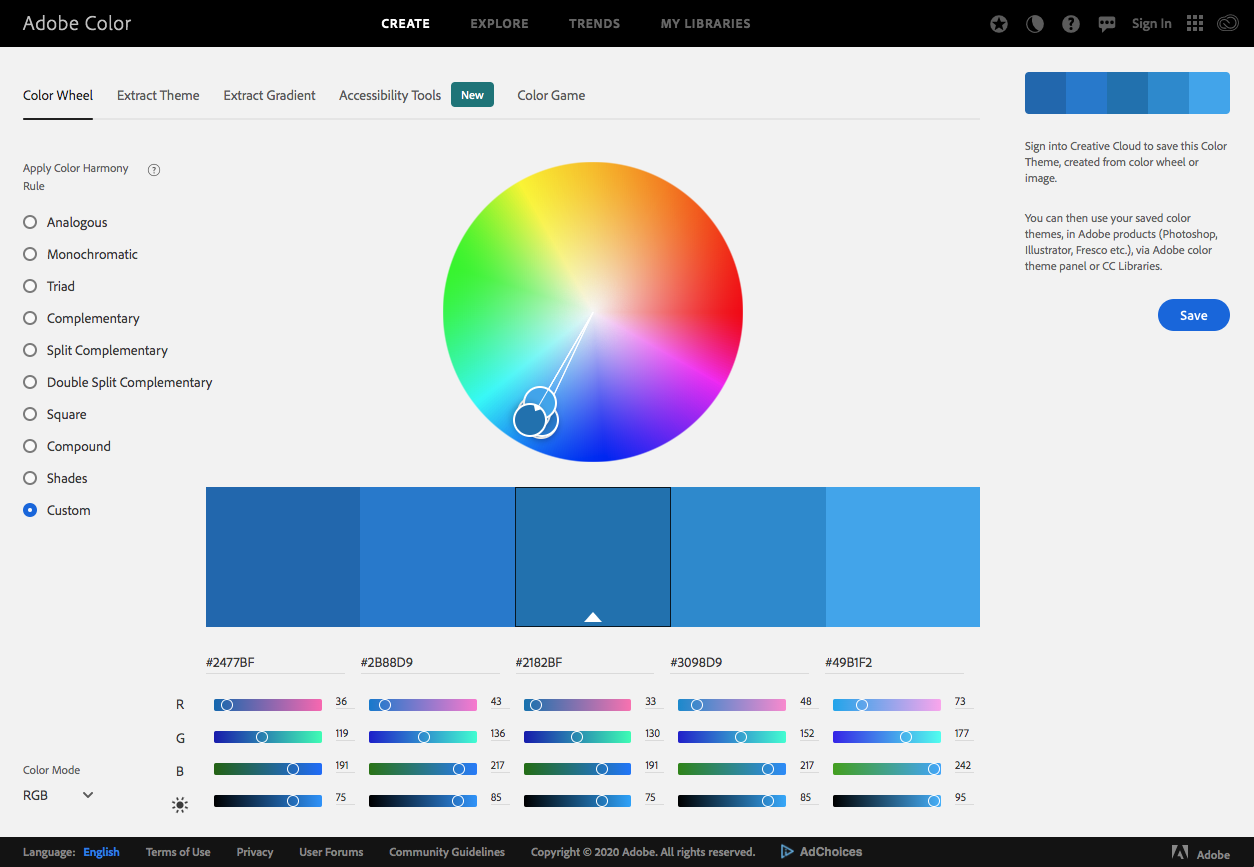The image size is (1254, 867).
Task: Click the #2477BF hex input field
Action: [x=275, y=663]
